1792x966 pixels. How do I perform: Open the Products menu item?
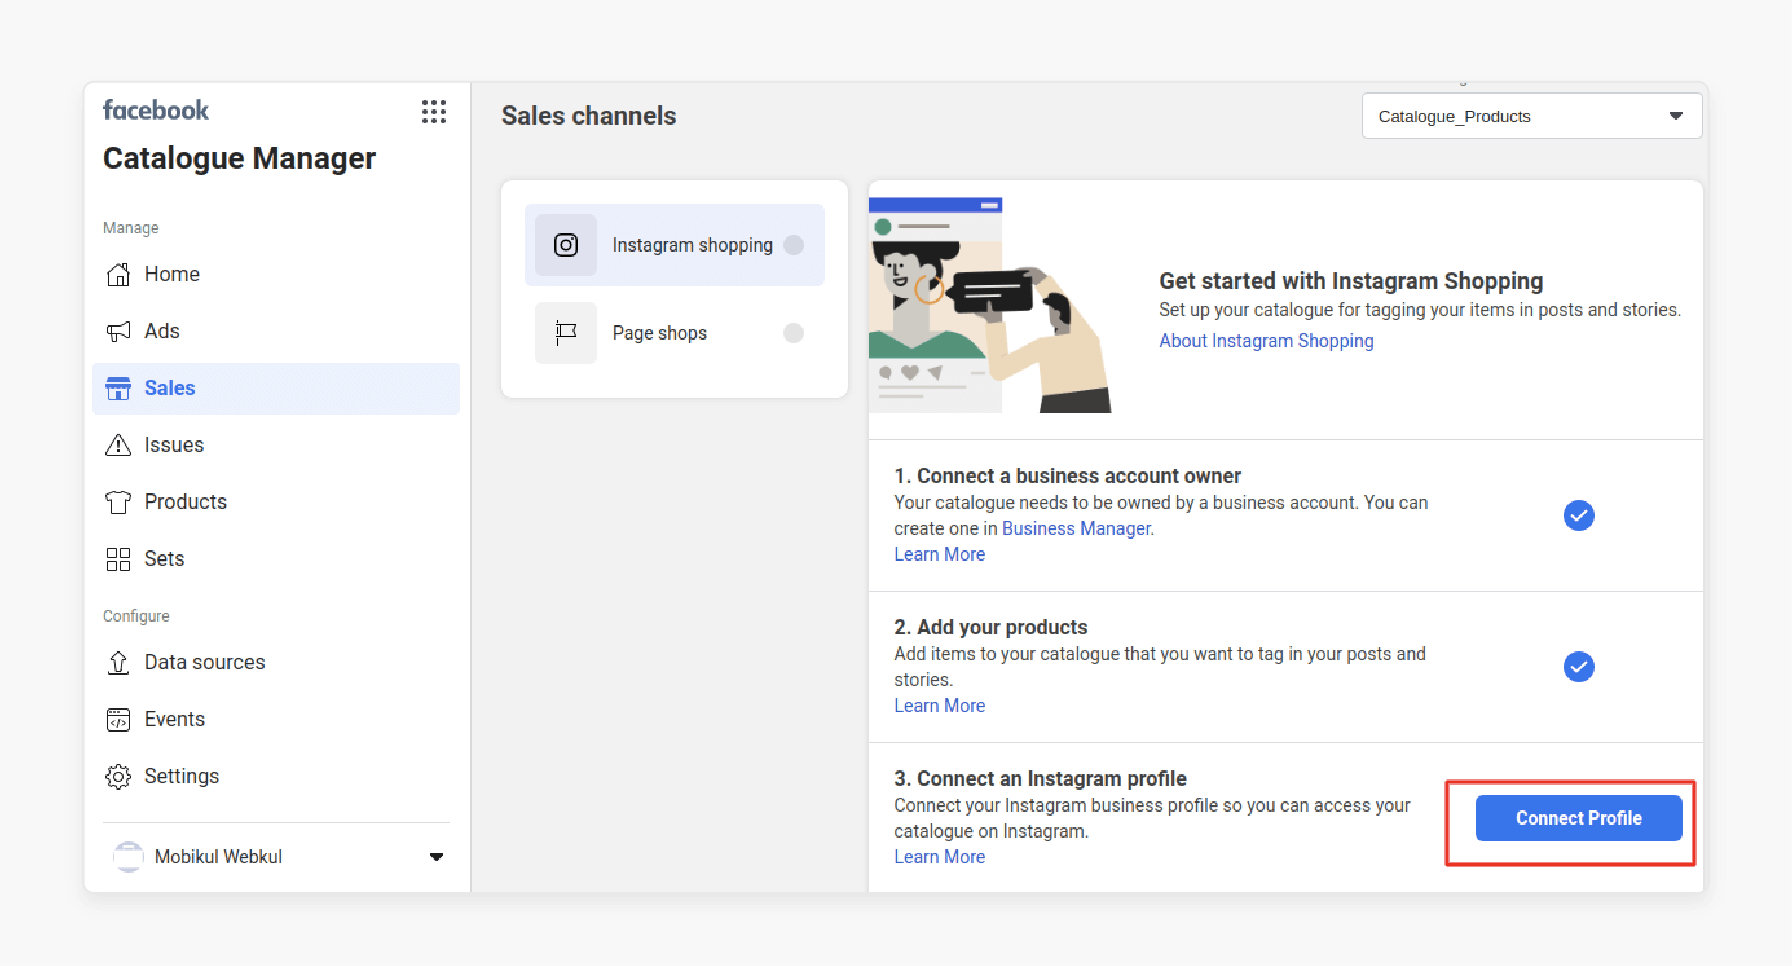276,502
